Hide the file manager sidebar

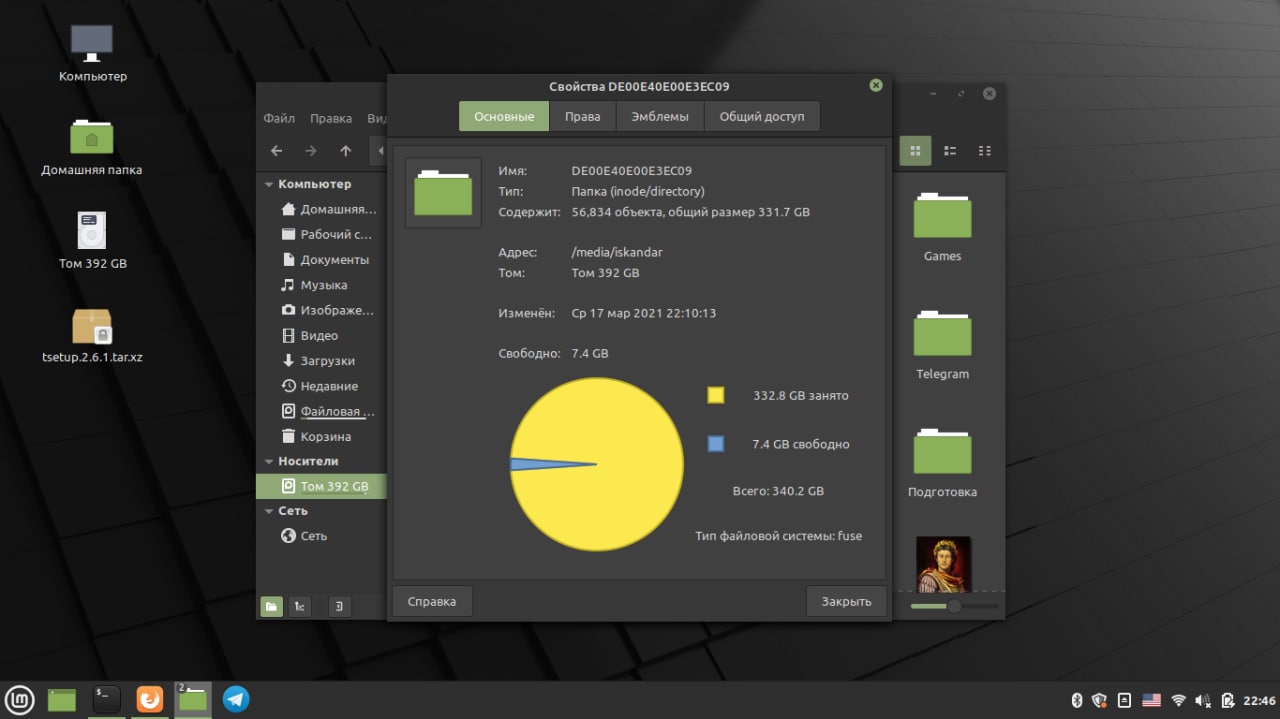pyautogui.click(x=340, y=606)
